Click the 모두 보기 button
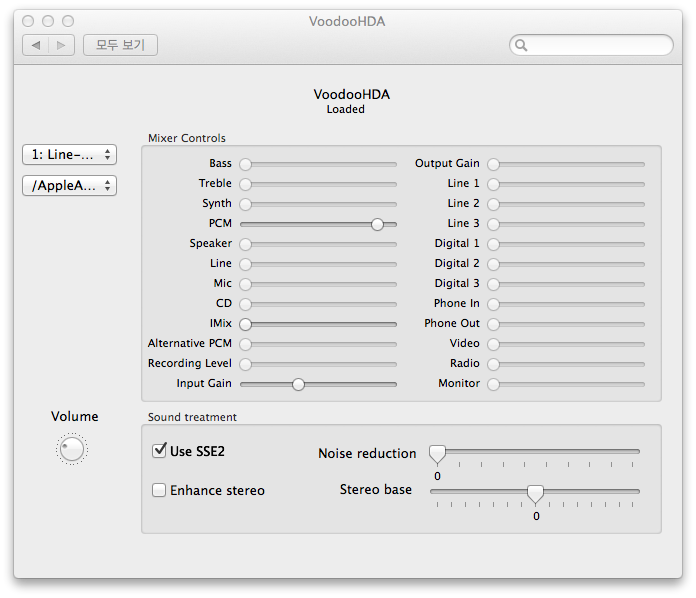Viewport: 696px width, 598px height. point(120,45)
